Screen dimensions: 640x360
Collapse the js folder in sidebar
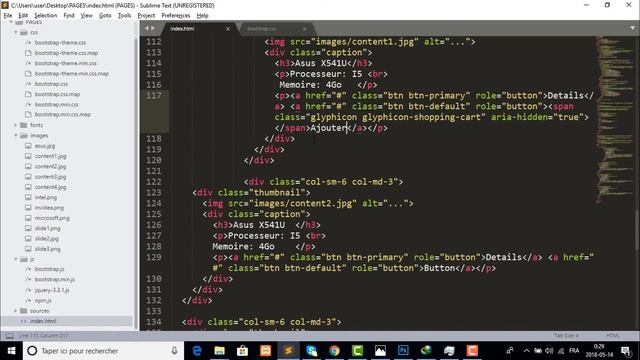16,259
